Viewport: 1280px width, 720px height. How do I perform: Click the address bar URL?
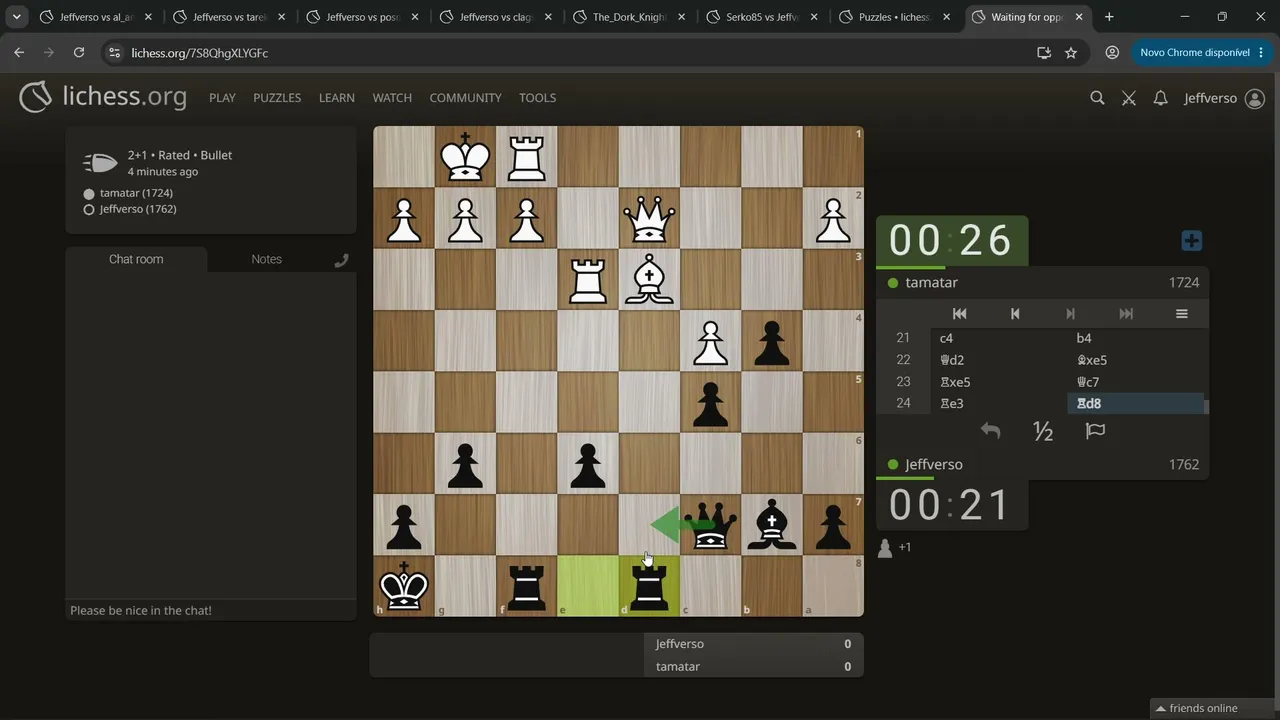(x=200, y=53)
